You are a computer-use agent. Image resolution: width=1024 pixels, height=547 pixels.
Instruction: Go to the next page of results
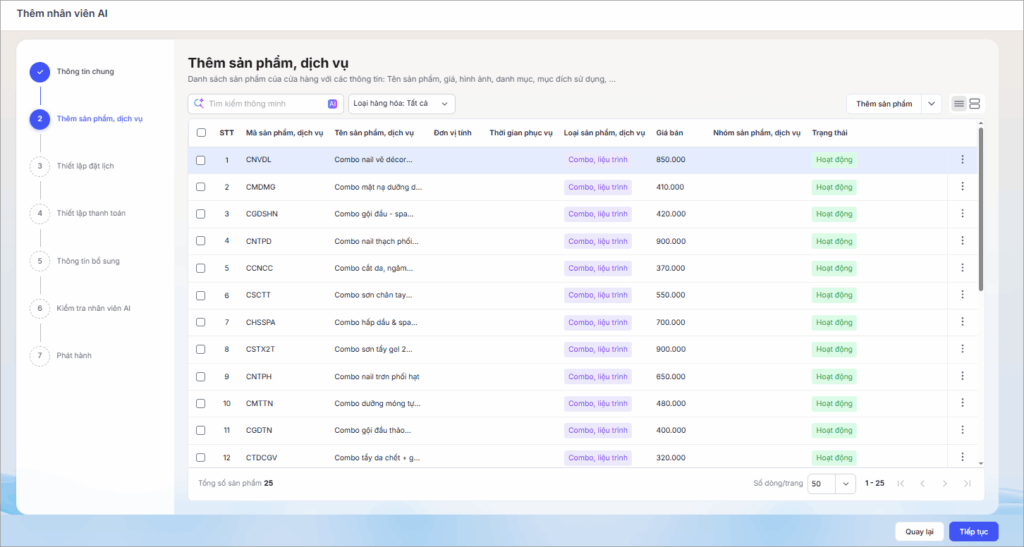pos(945,483)
